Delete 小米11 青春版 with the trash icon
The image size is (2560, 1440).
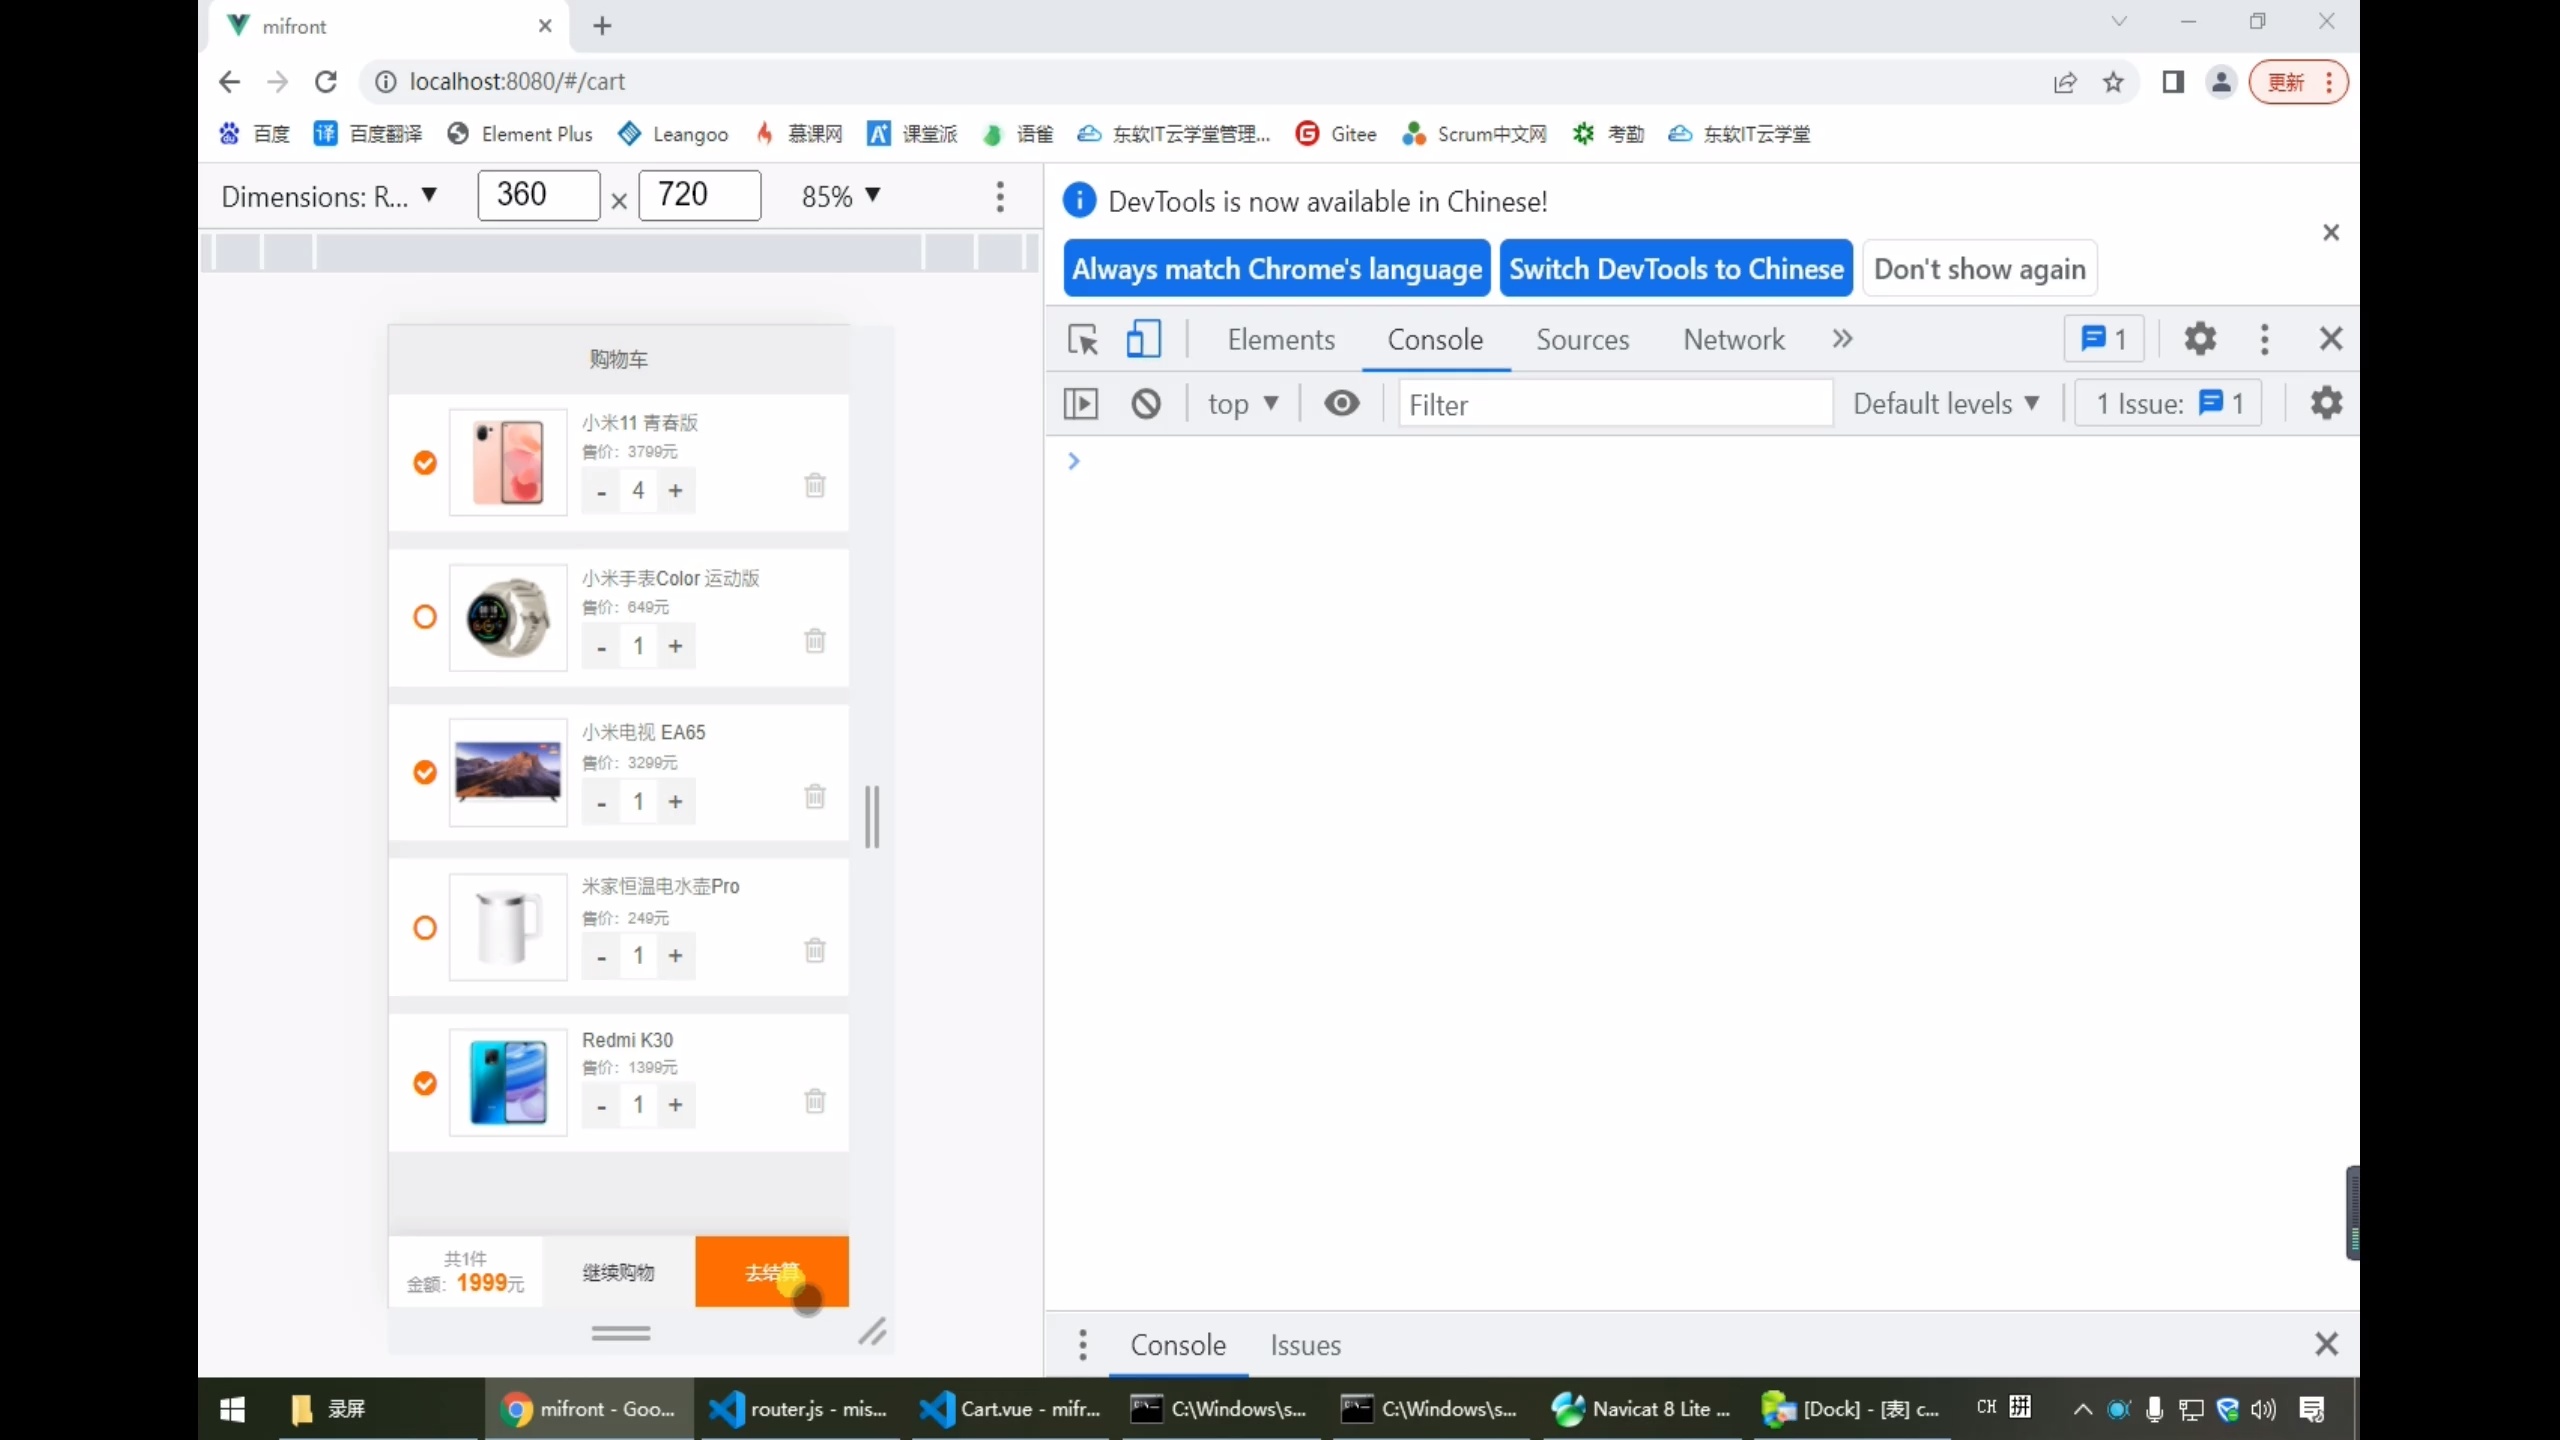pyautogui.click(x=815, y=485)
